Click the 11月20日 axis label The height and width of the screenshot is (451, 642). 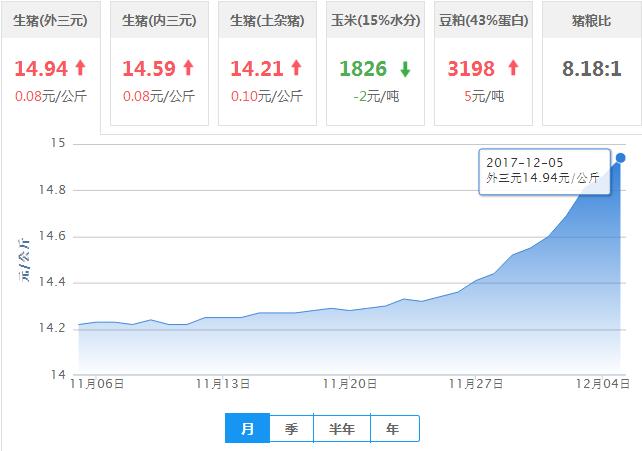pos(350,384)
